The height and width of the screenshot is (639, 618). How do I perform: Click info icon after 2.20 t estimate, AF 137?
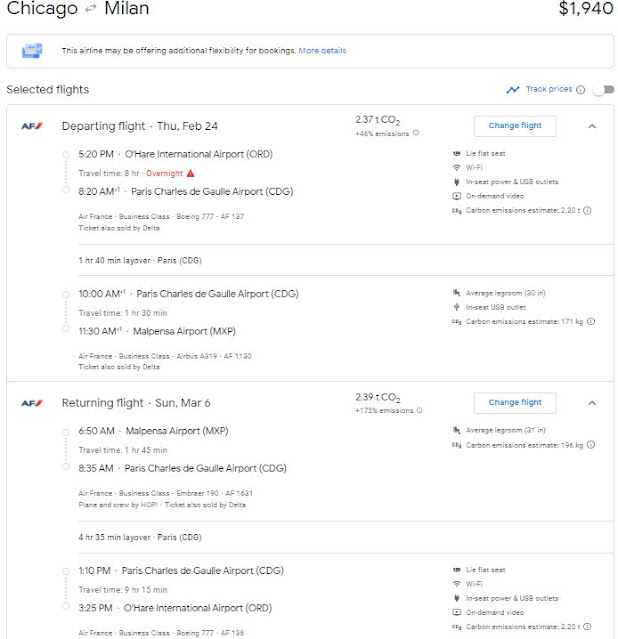pos(587,210)
